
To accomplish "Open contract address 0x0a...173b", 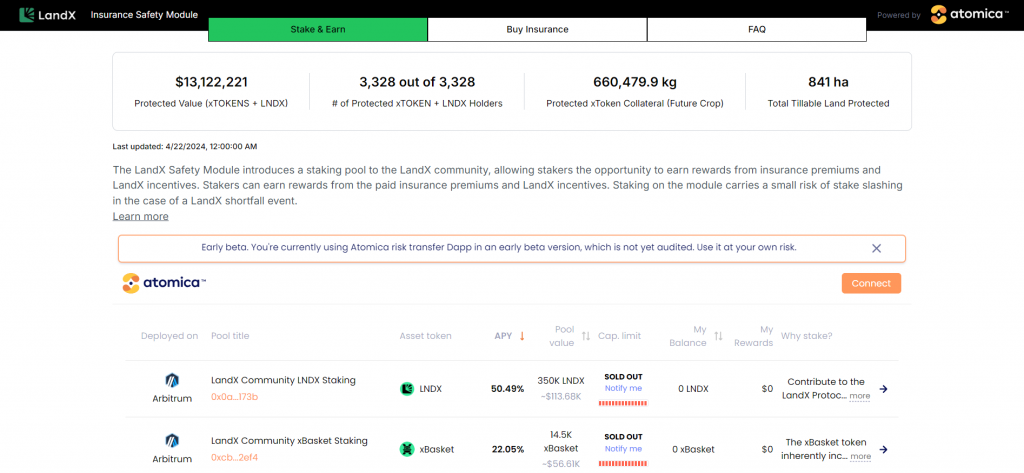I will click(x=234, y=397).
